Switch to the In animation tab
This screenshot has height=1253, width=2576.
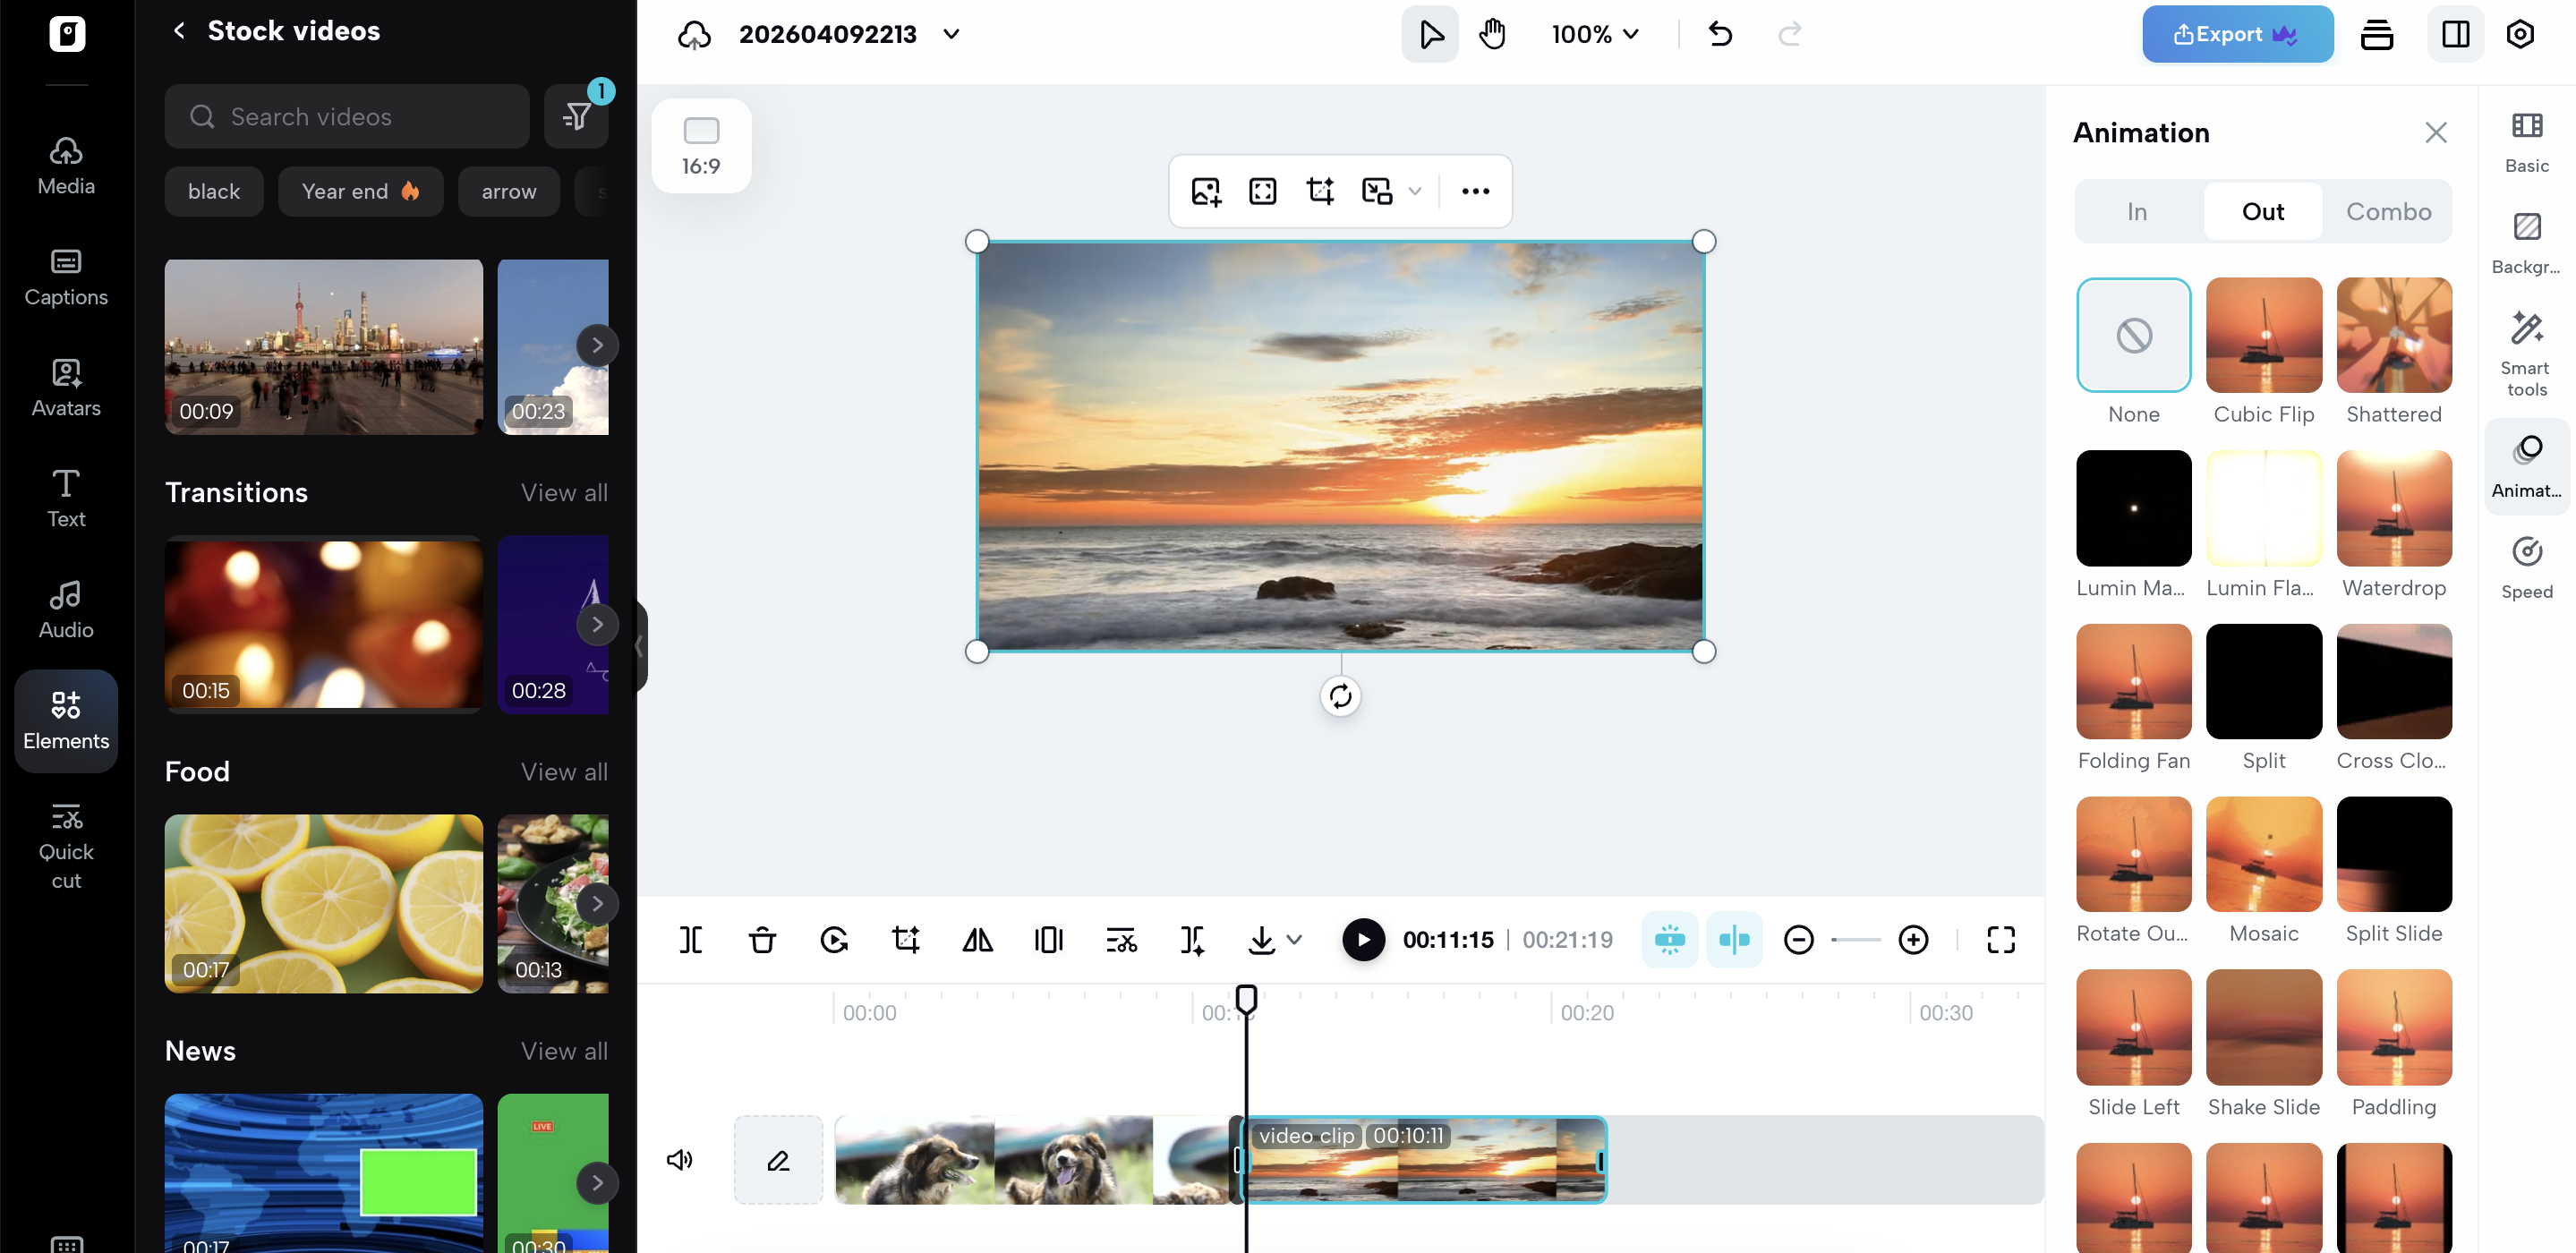2136,211
